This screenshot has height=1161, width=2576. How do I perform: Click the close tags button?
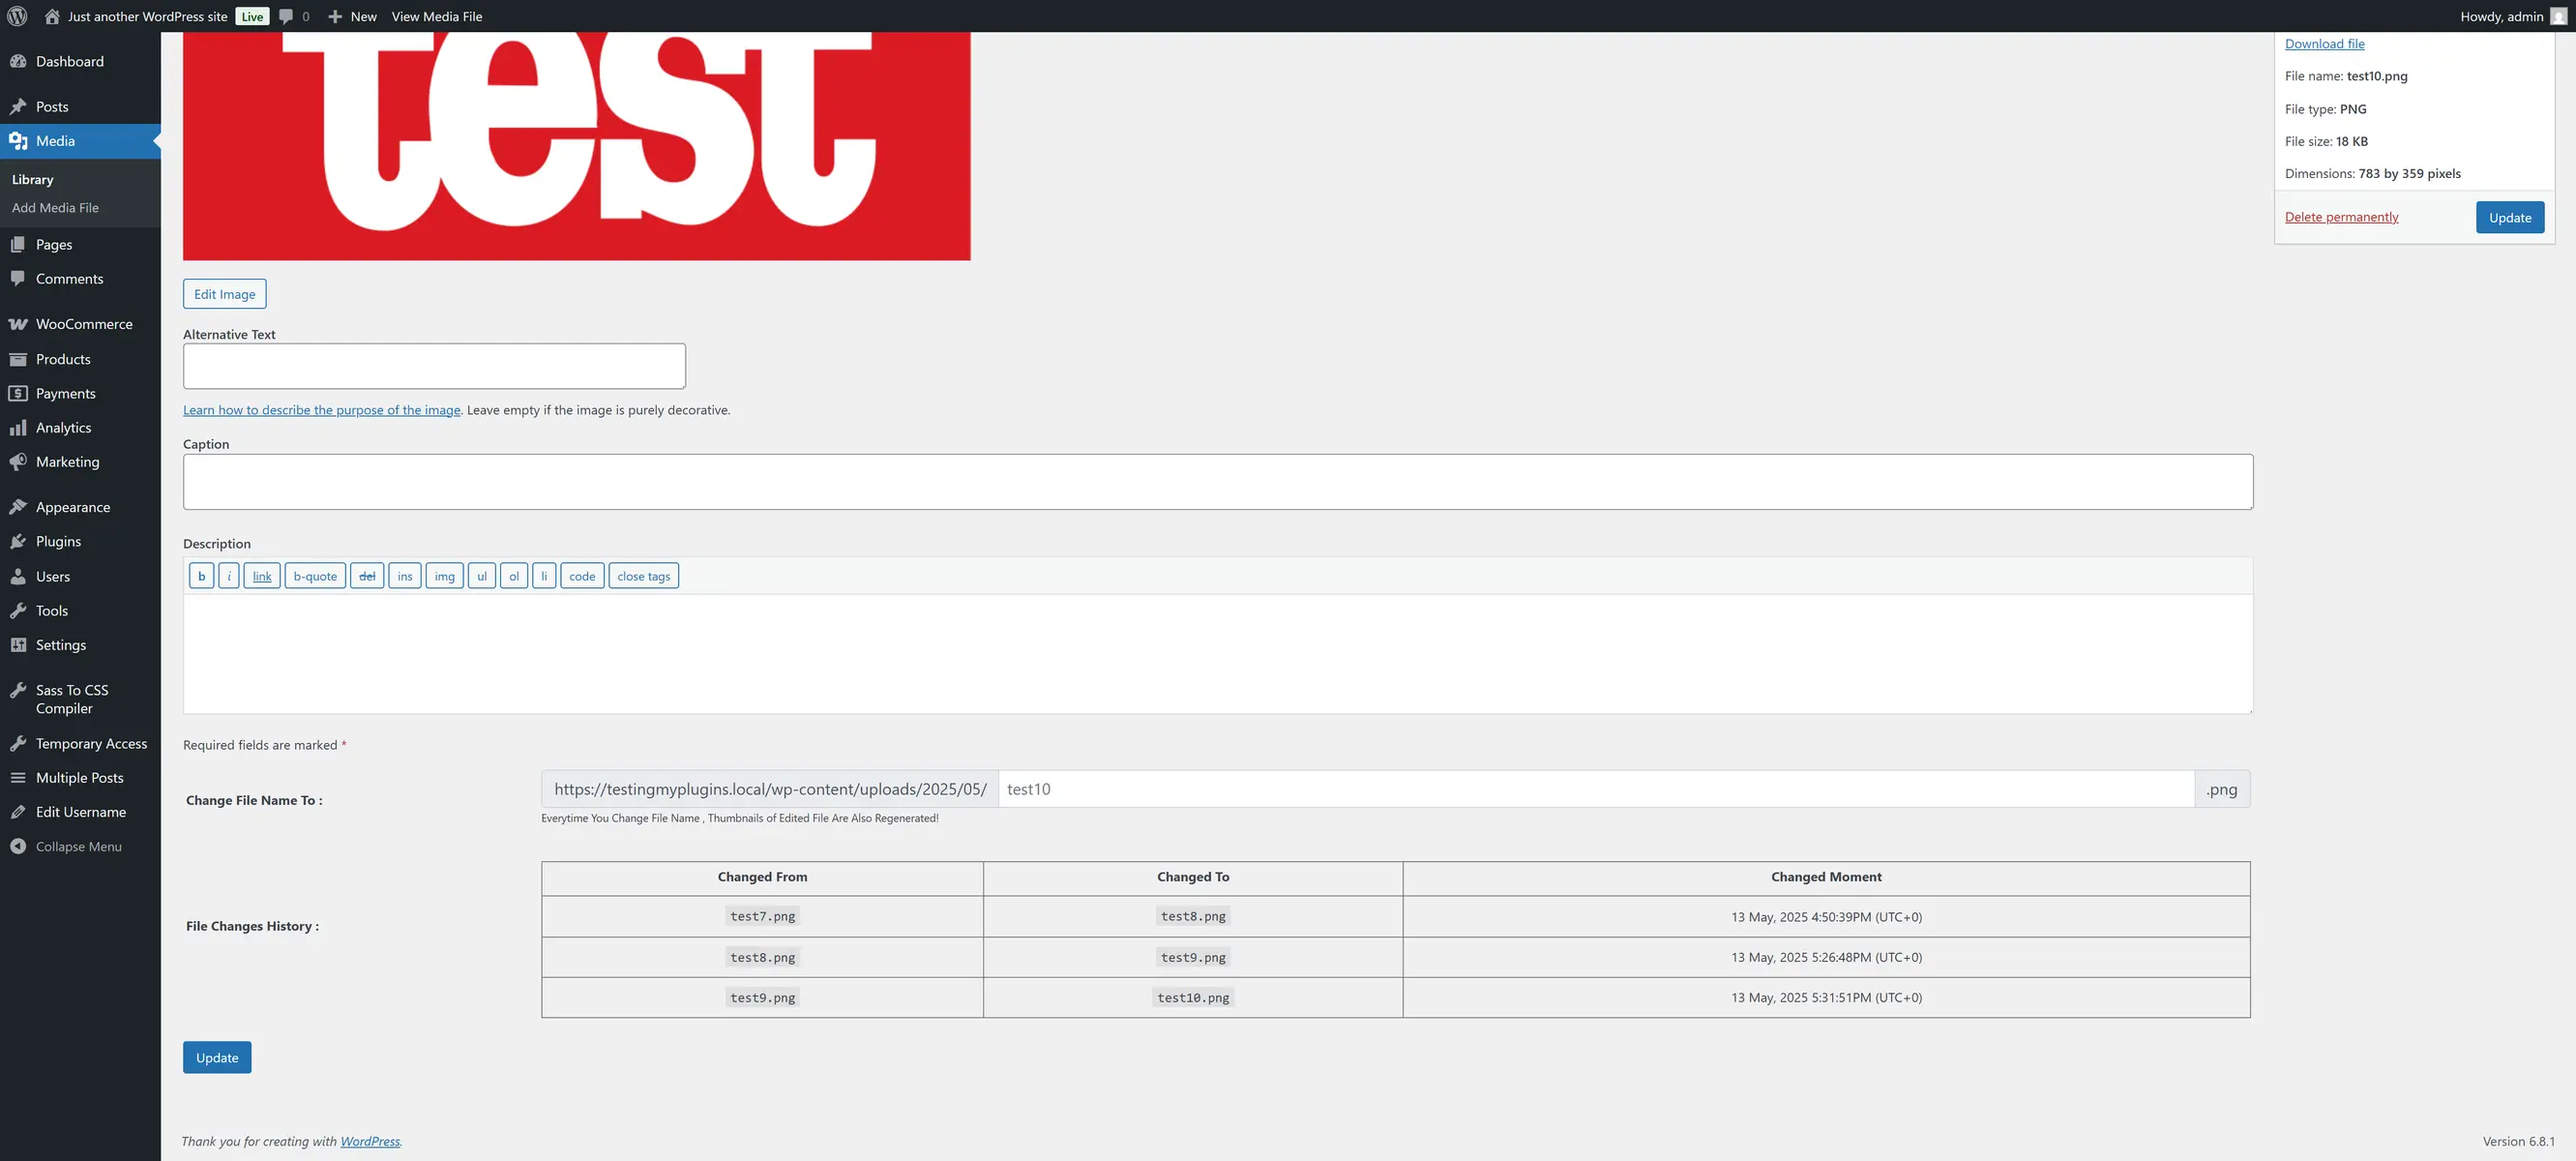(x=643, y=575)
